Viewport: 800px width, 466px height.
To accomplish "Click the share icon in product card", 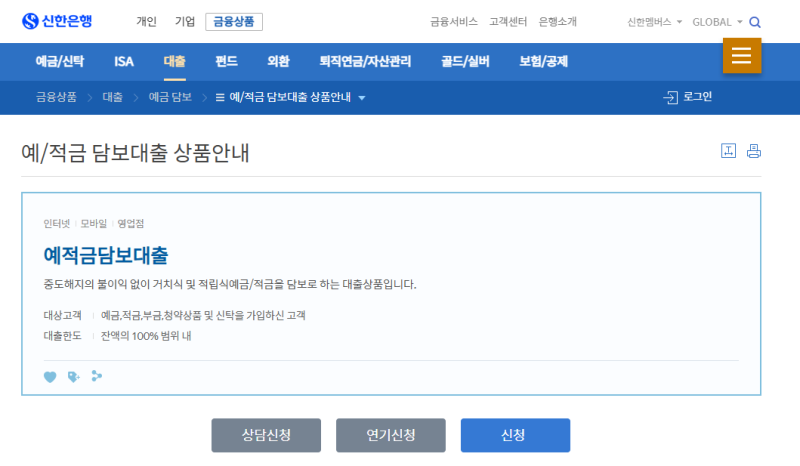I will [x=96, y=376].
